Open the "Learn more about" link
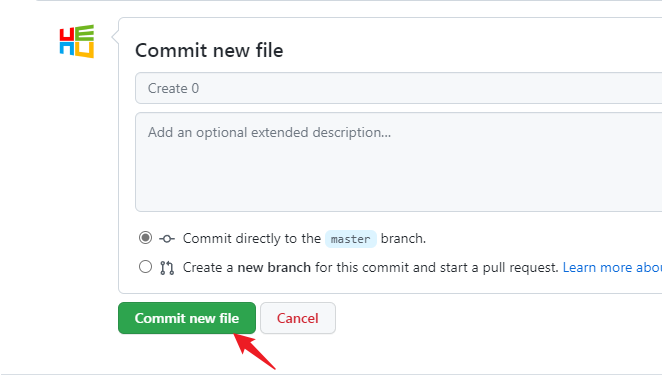The width and height of the screenshot is (662, 383). coord(612,267)
